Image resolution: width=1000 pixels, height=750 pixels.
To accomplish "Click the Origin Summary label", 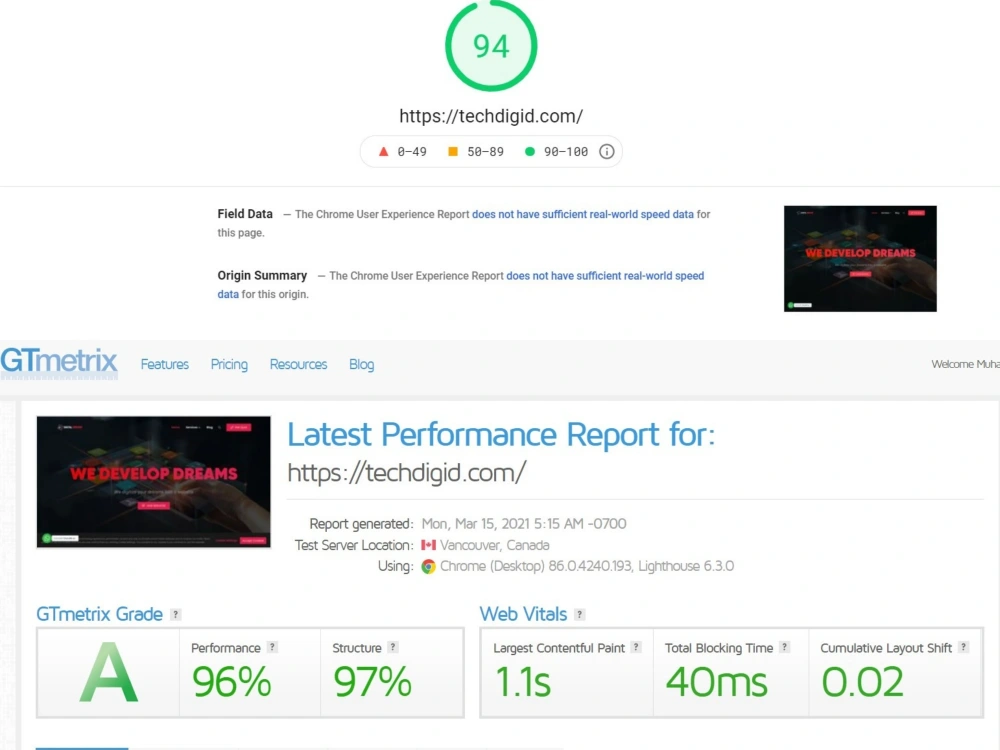I will coord(262,276).
